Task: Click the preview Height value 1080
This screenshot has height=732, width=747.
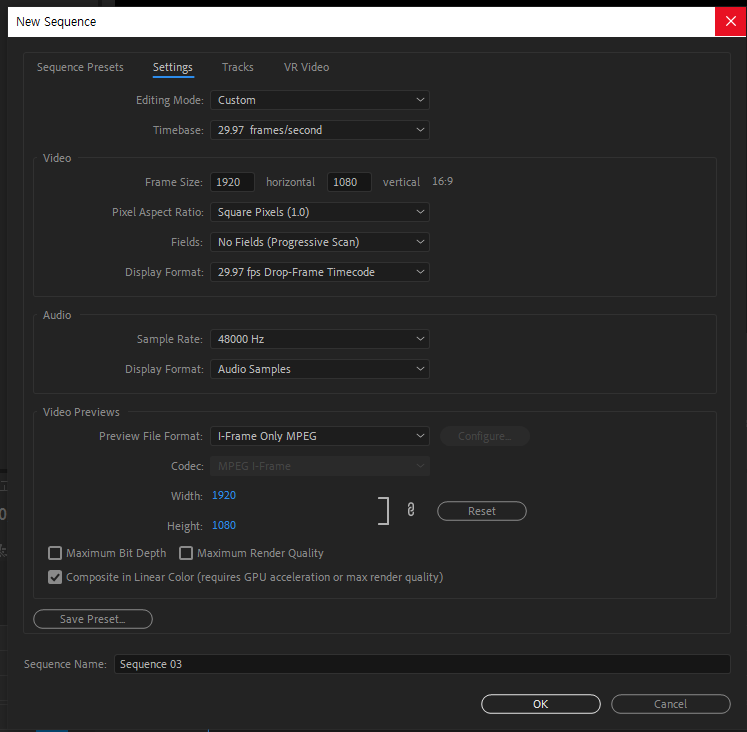Action: pos(224,525)
